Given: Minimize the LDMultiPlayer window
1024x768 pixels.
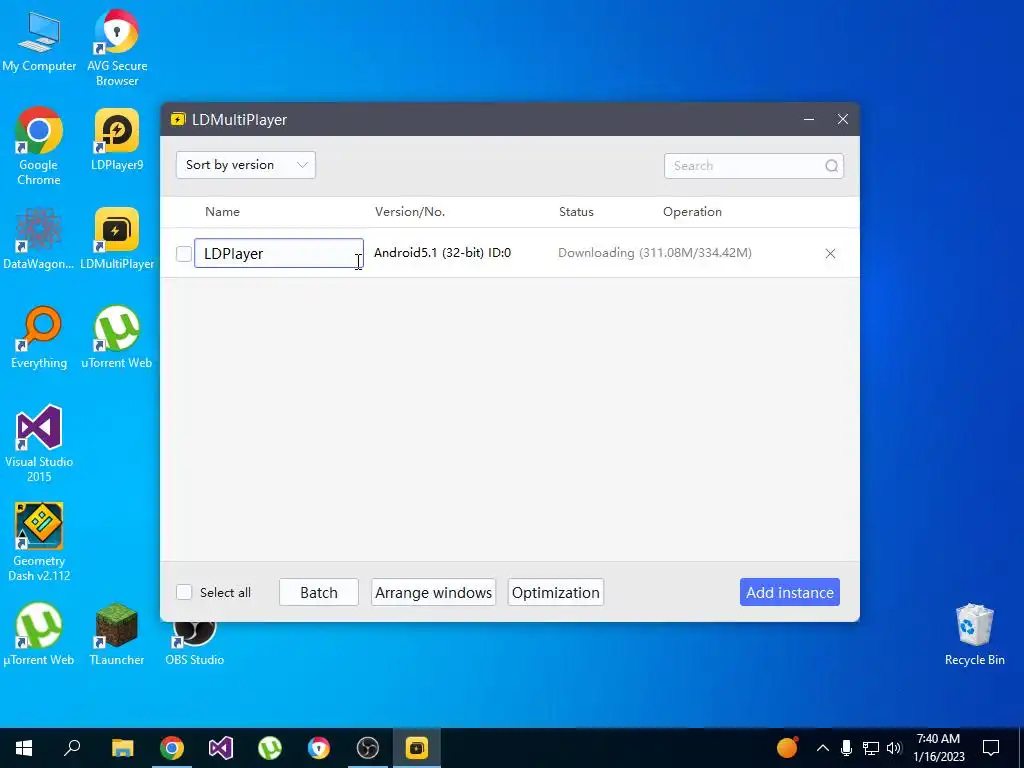Looking at the screenshot, I should (808, 120).
